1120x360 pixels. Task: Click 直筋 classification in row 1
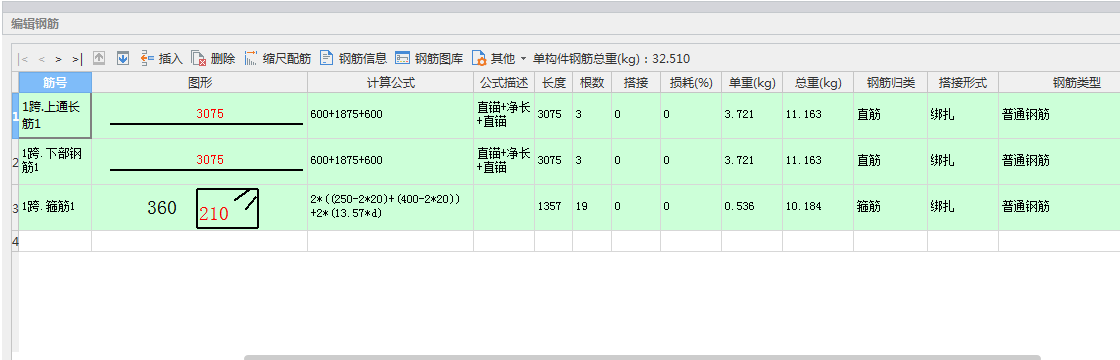868,114
